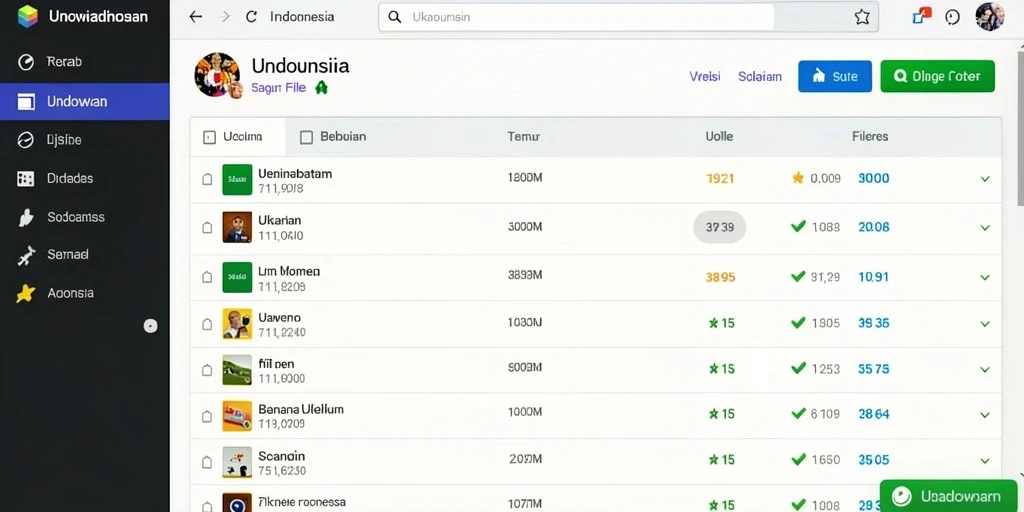Click the sidebar round collapse handle
1024x512 pixels.
tap(151, 326)
